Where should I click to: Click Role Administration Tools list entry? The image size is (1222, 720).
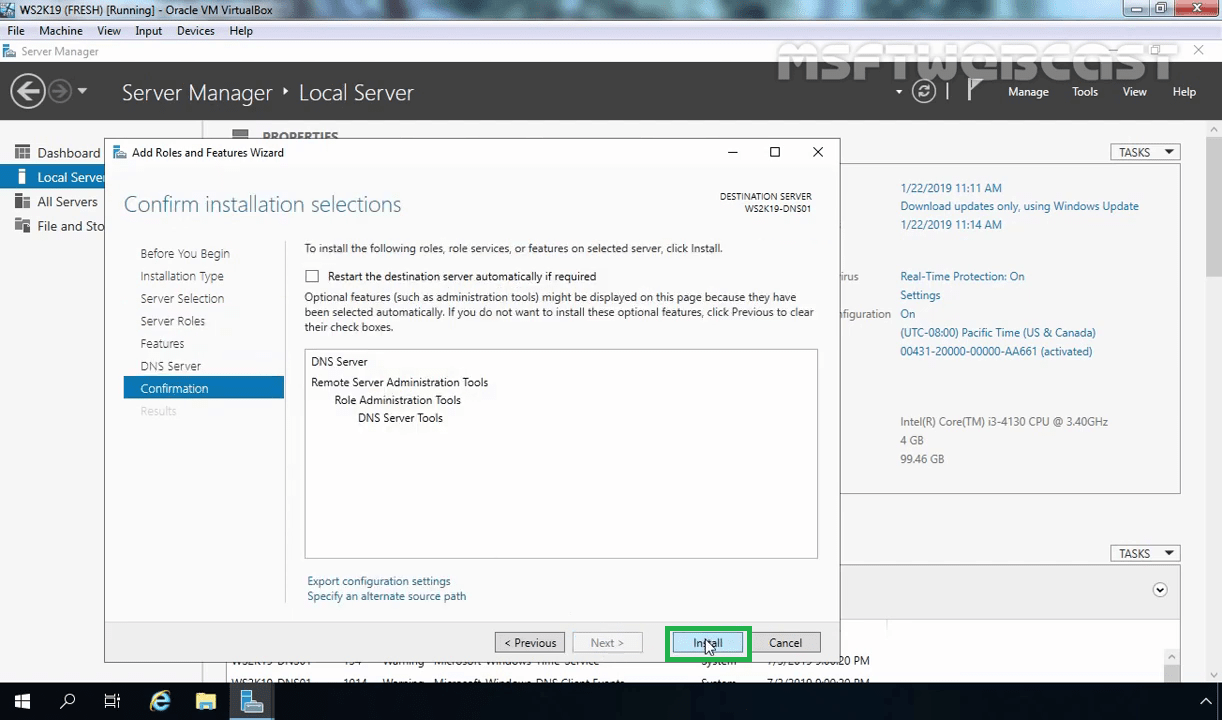pyautogui.click(x=397, y=400)
